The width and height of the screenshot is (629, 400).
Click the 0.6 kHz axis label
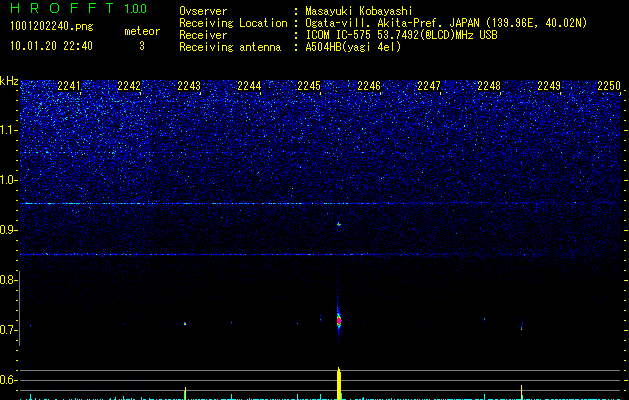pos(8,380)
